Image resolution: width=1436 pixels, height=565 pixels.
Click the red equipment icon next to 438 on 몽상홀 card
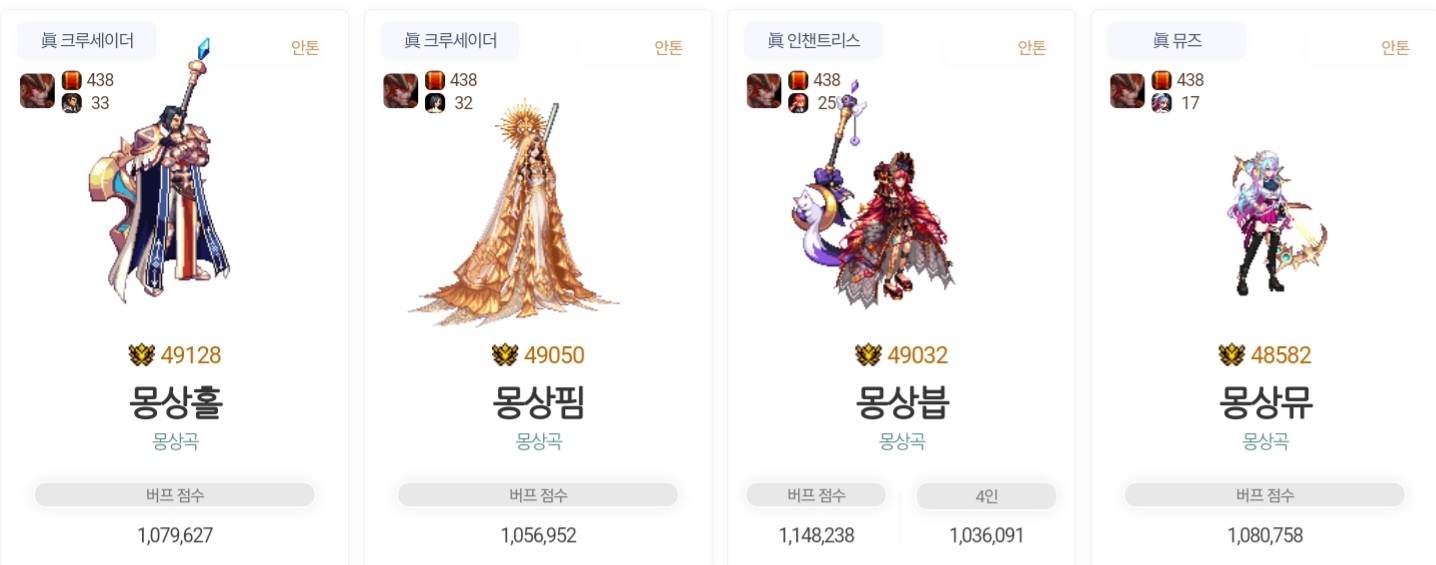pos(71,80)
